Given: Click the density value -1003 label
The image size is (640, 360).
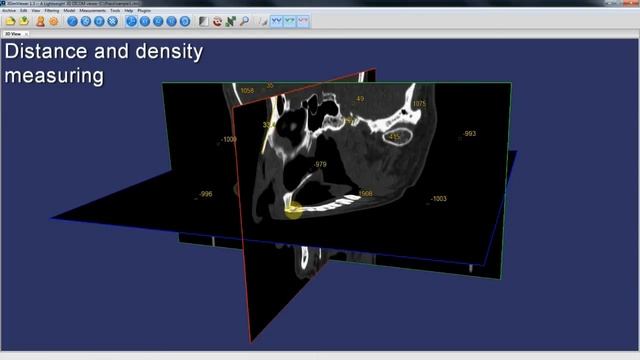Looking at the screenshot, I should [439, 199].
